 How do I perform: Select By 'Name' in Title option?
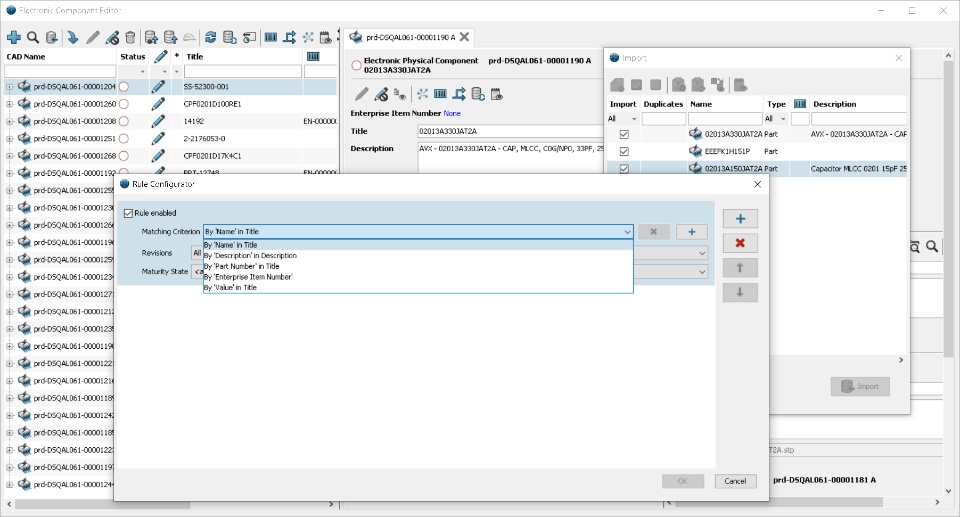[x=418, y=245]
